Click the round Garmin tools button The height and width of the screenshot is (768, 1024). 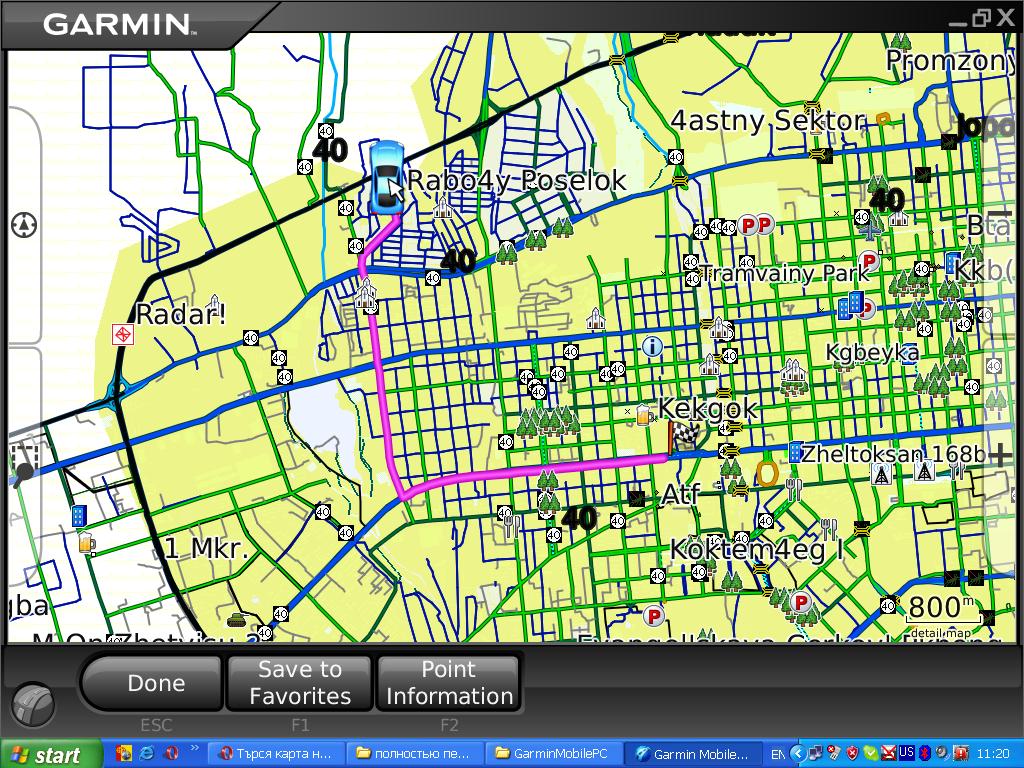coord(33,703)
